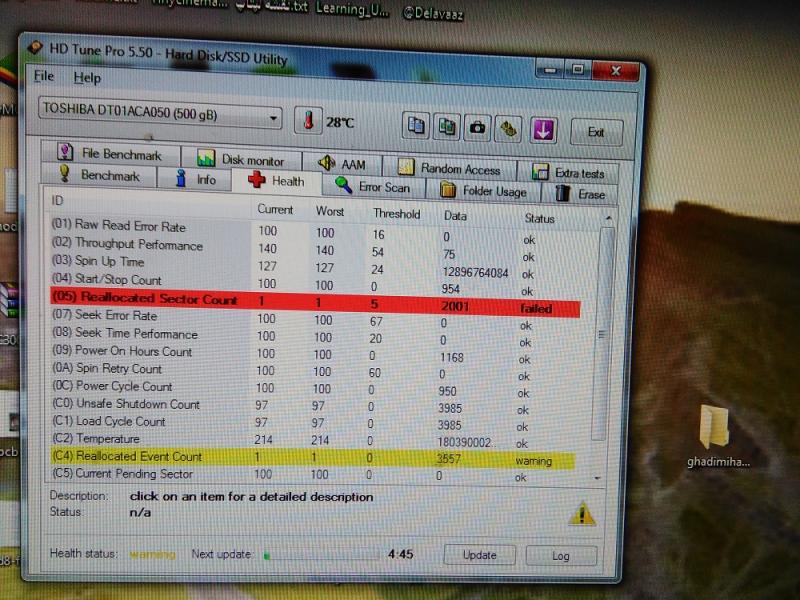This screenshot has height=600, width=800.
Task: Click the Worst column header
Action: click(330, 211)
